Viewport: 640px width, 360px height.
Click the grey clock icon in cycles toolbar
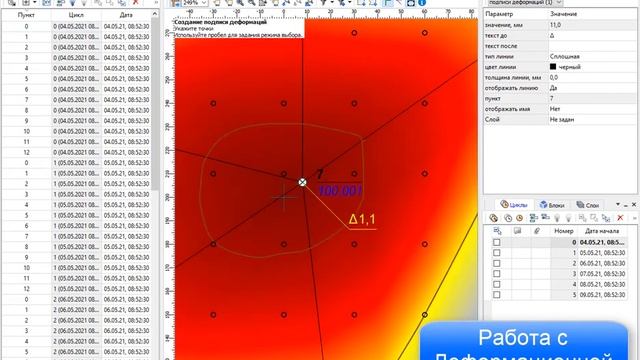[508, 218]
